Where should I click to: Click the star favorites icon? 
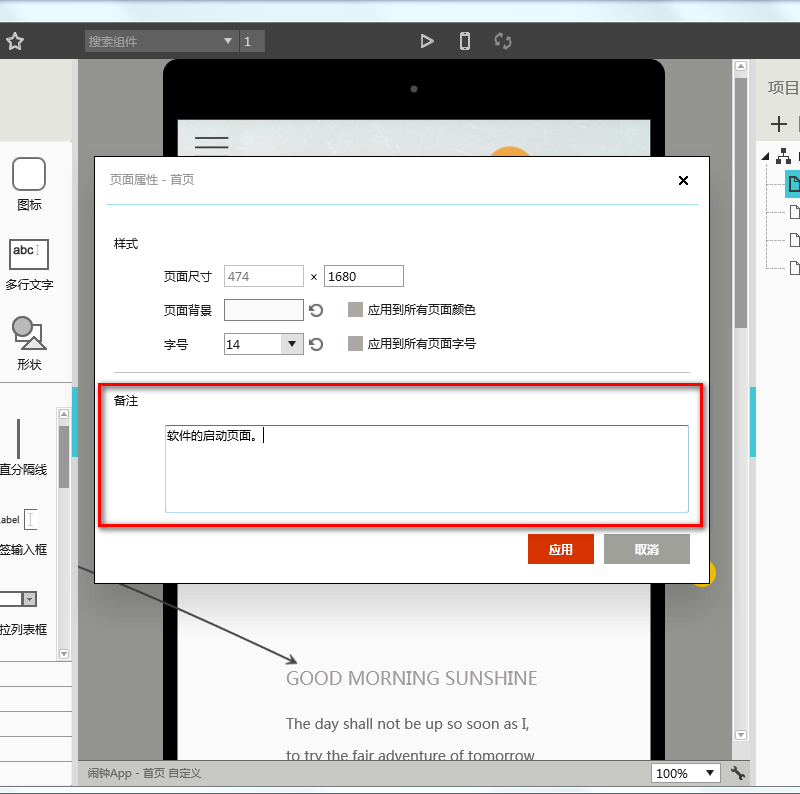15,42
